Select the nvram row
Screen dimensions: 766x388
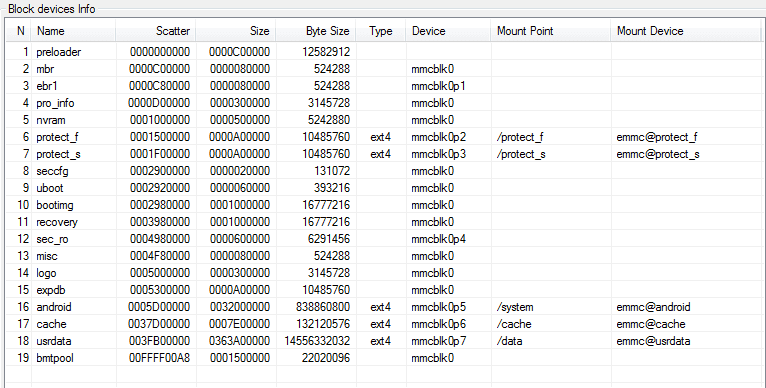tap(383, 120)
